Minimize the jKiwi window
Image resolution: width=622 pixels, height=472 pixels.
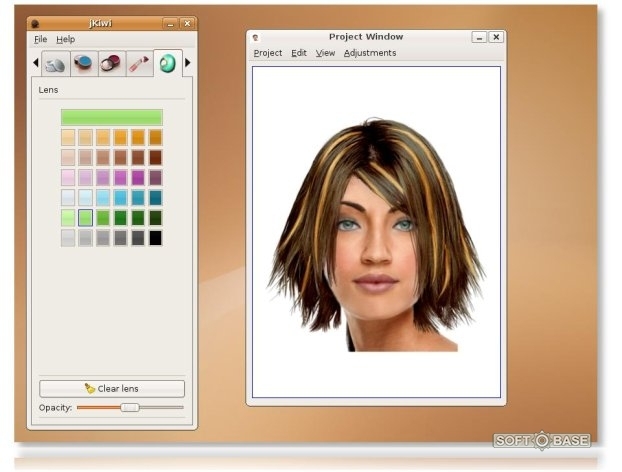pos(171,24)
